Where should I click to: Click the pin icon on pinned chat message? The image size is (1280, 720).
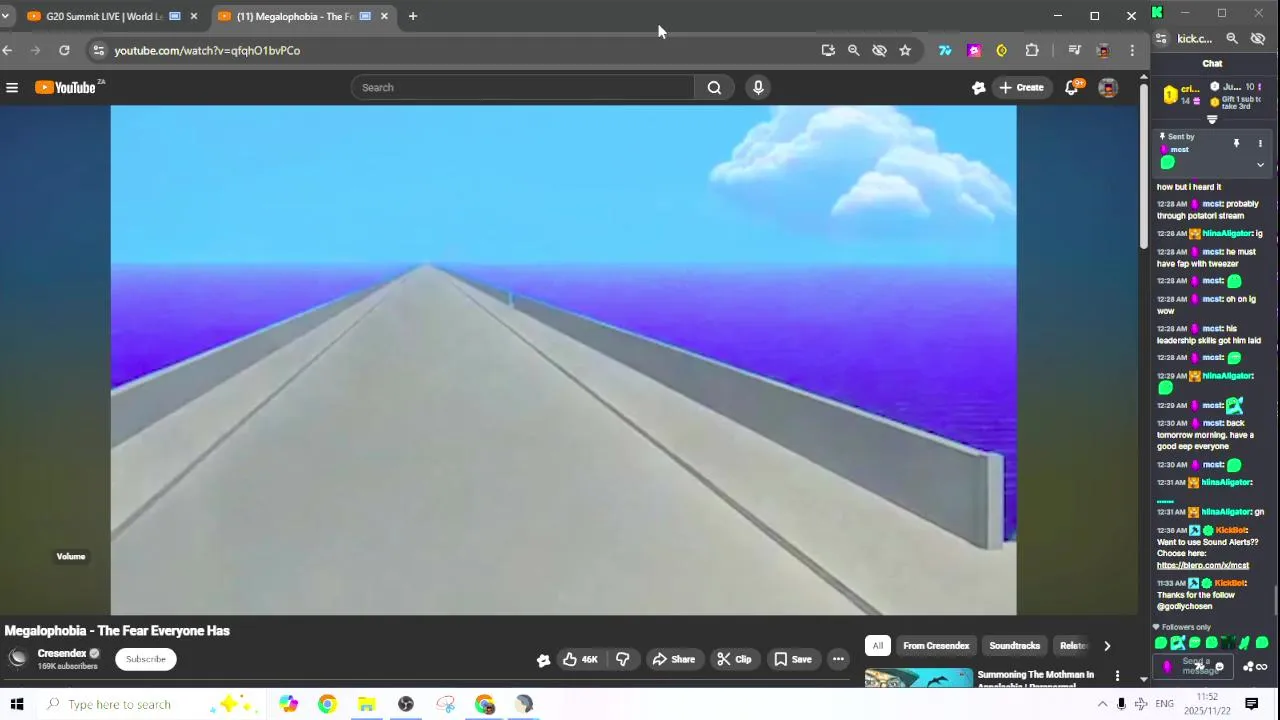click(x=1236, y=143)
